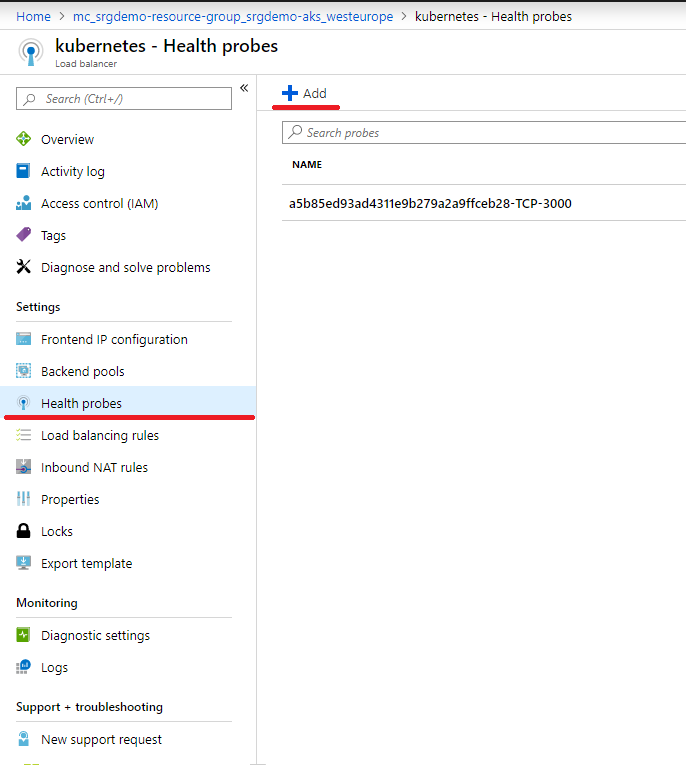Click the Properties sliders icon
The height and width of the screenshot is (765, 686).
(23, 499)
